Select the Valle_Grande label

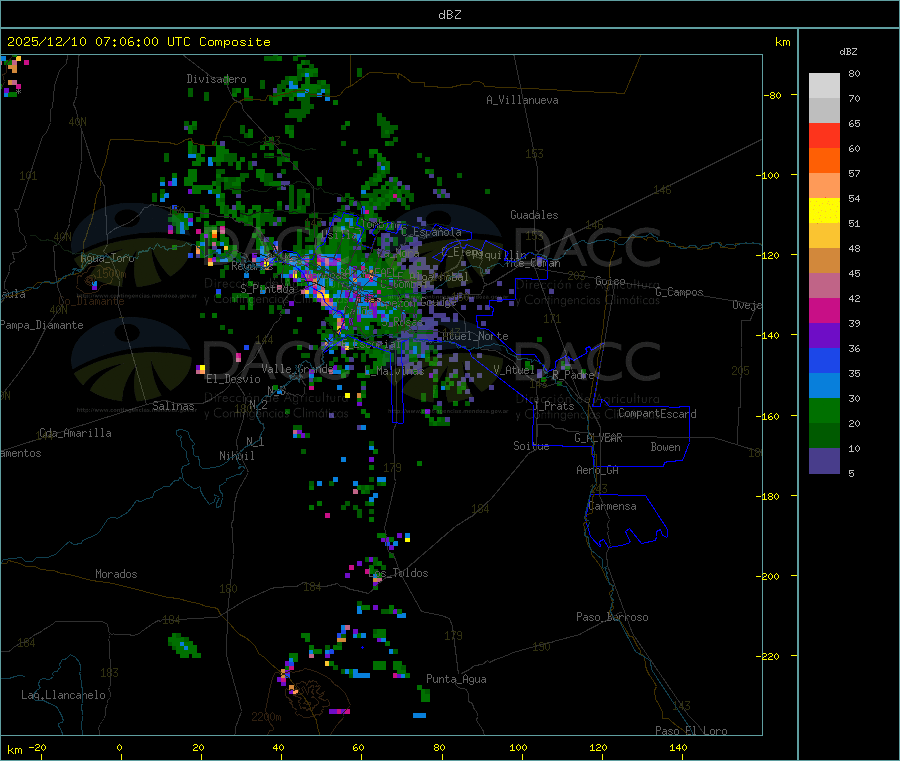tap(297, 369)
